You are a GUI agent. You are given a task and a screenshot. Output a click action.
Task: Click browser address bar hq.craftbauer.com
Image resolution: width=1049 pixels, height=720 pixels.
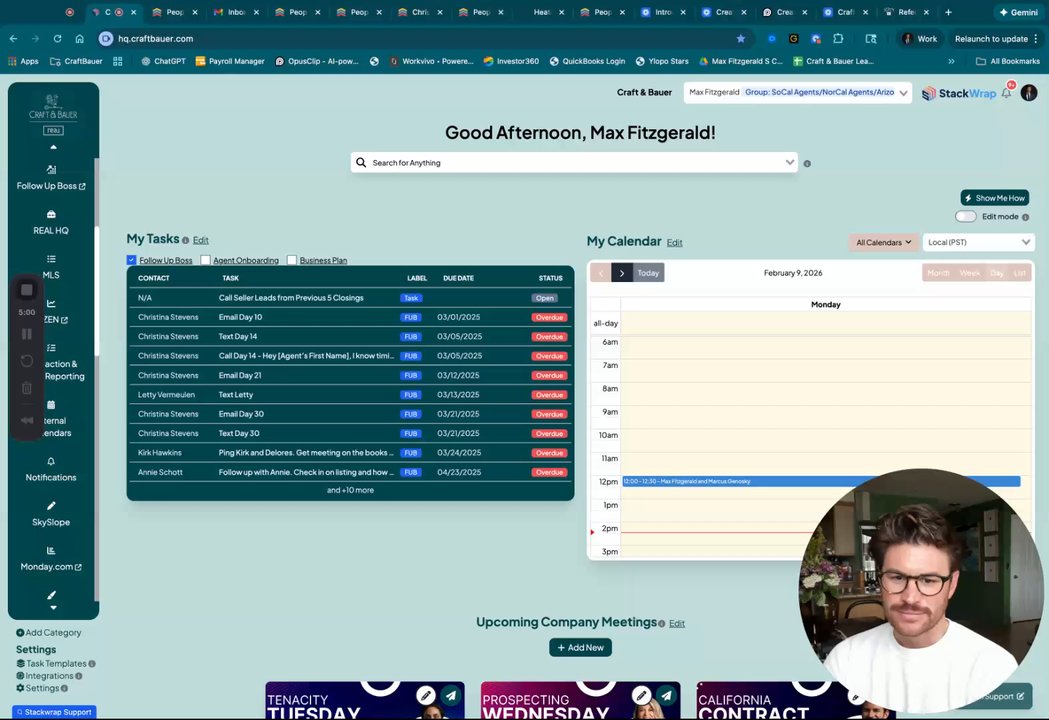click(x=421, y=39)
